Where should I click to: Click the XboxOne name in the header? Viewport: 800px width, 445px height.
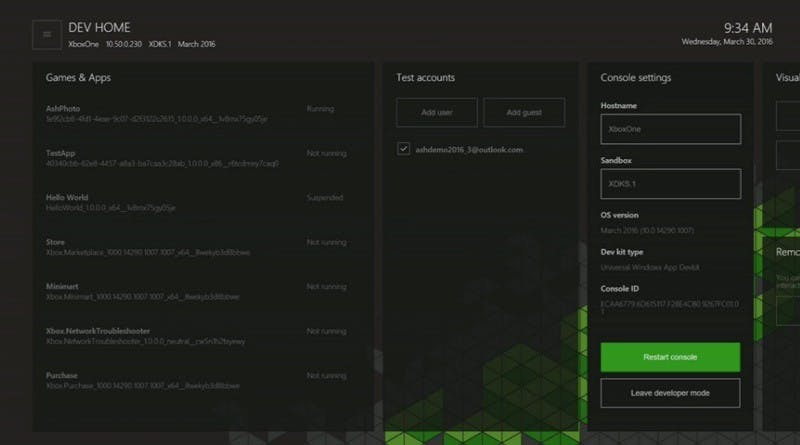(x=84, y=44)
